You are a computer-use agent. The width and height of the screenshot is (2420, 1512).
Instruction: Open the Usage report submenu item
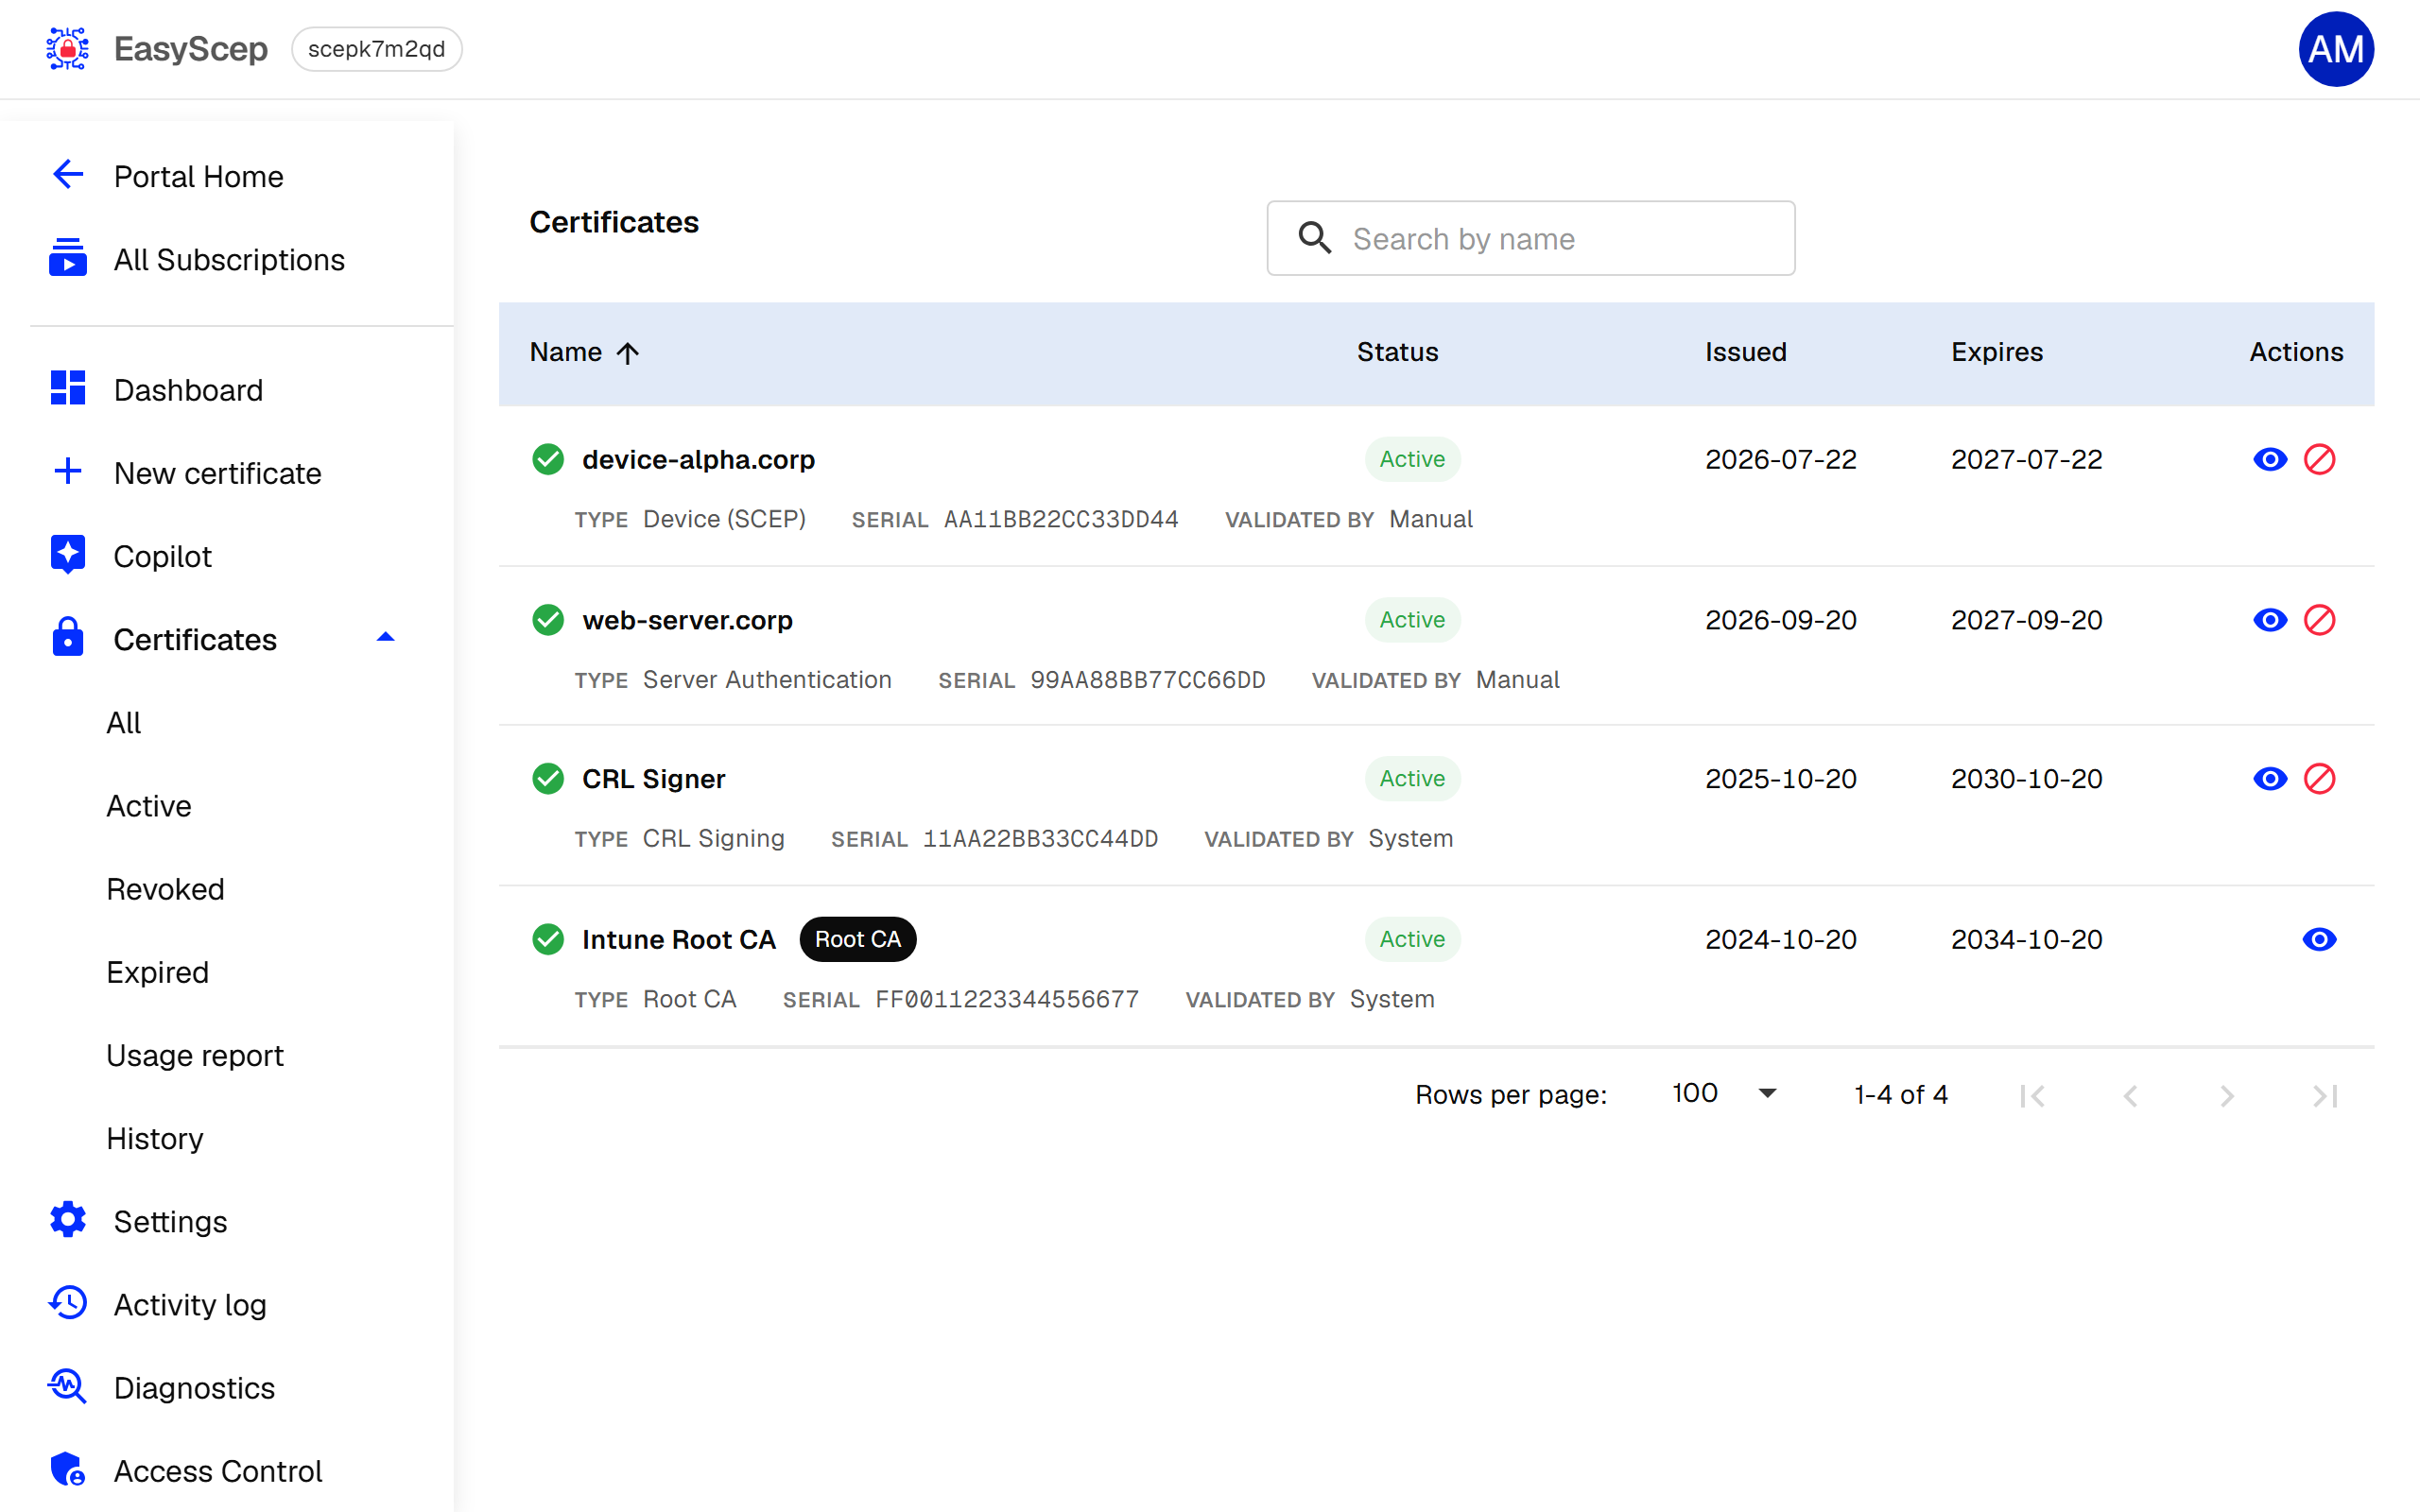pyautogui.click(x=195, y=1055)
